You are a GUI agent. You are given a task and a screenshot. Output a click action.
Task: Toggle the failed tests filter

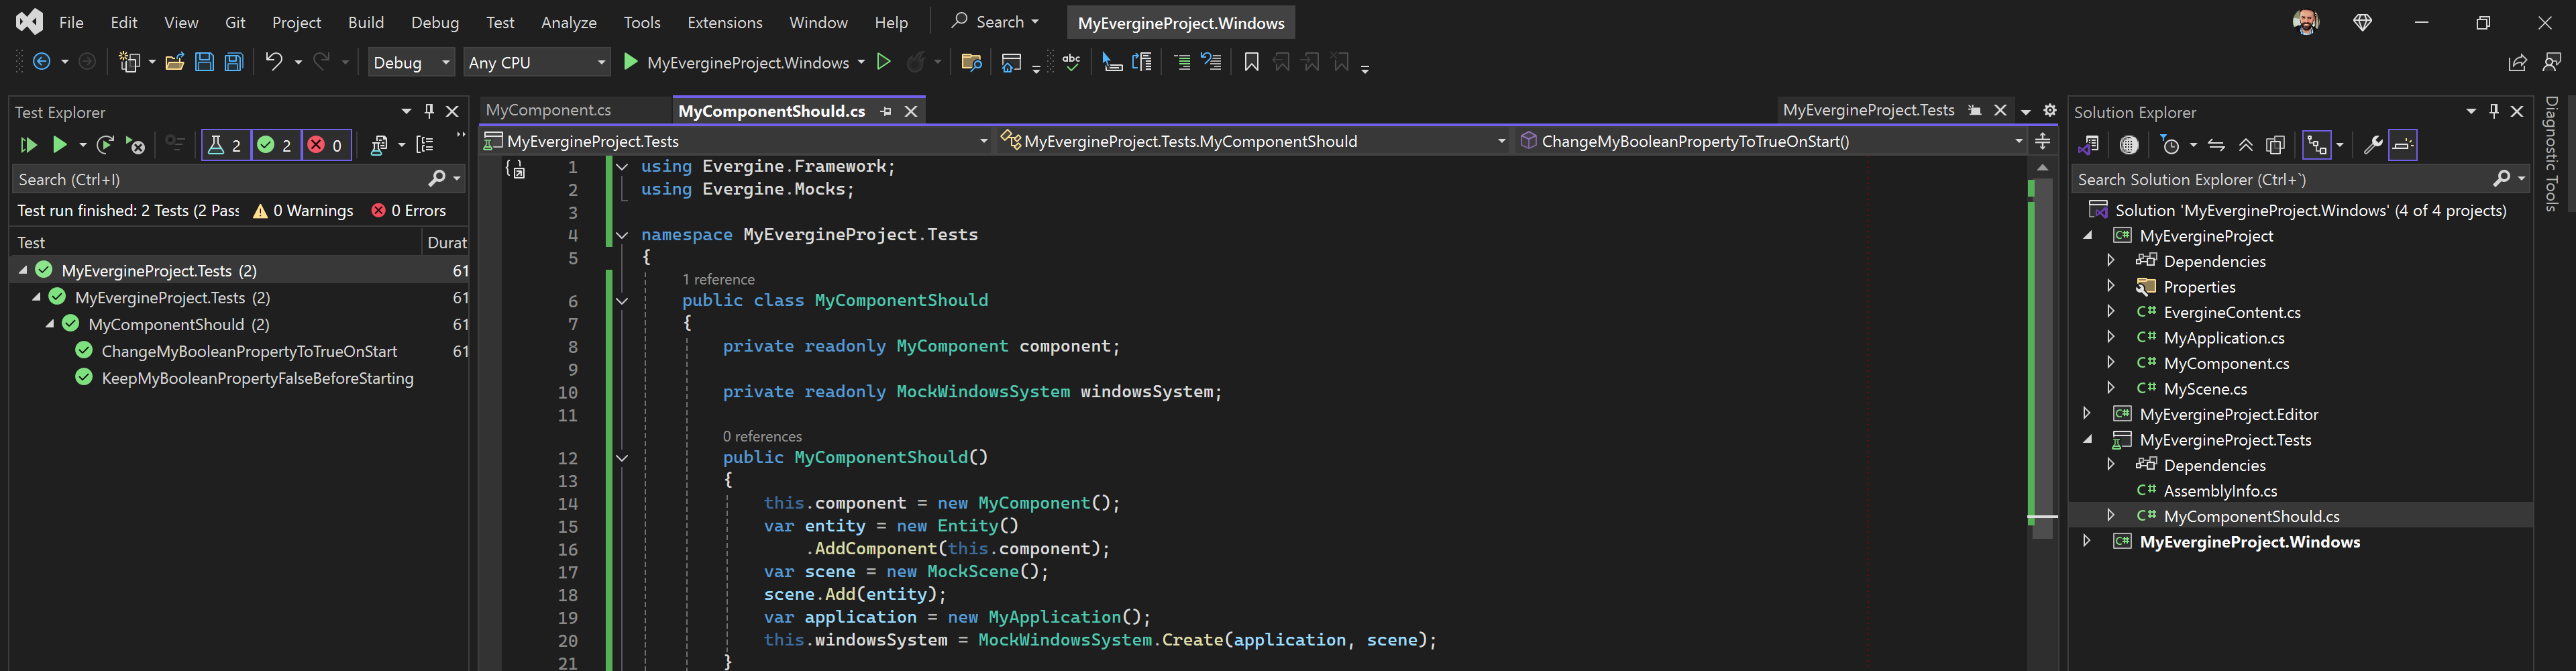click(326, 145)
